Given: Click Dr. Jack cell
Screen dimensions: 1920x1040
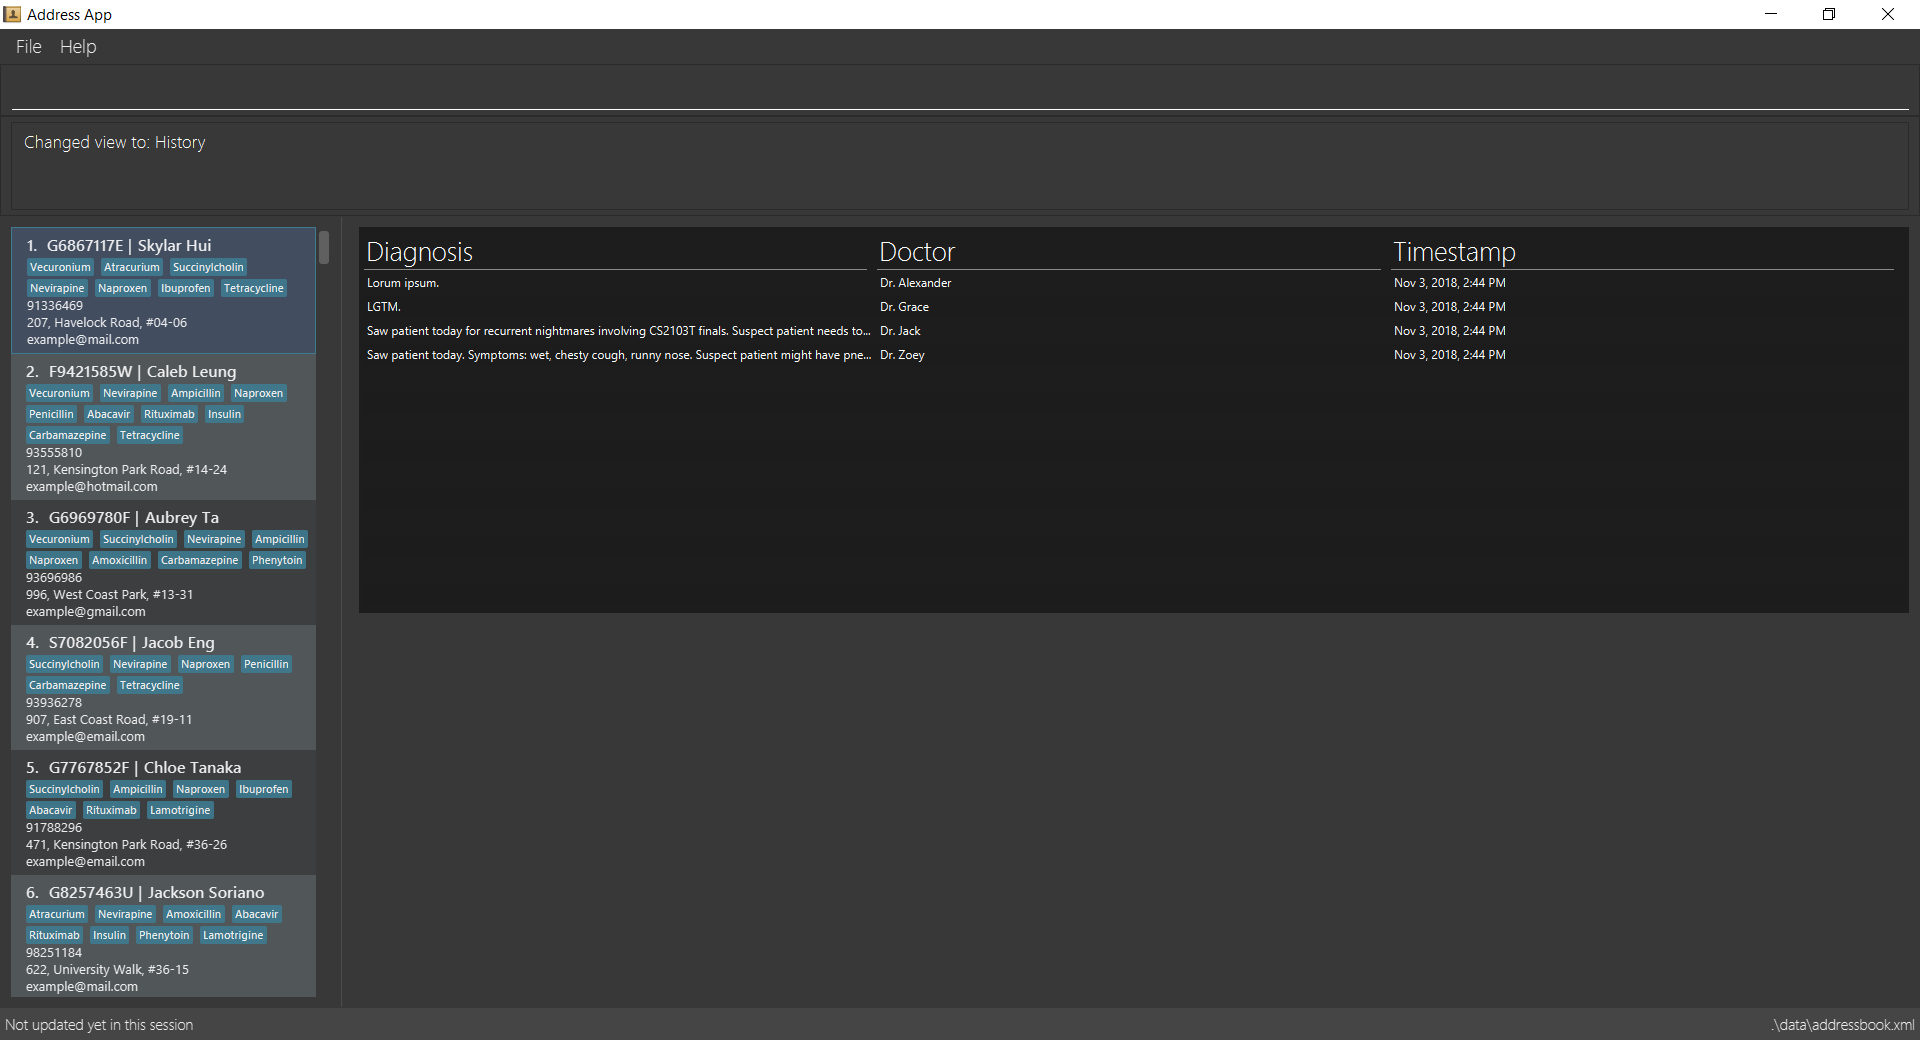Looking at the screenshot, I should tap(900, 331).
